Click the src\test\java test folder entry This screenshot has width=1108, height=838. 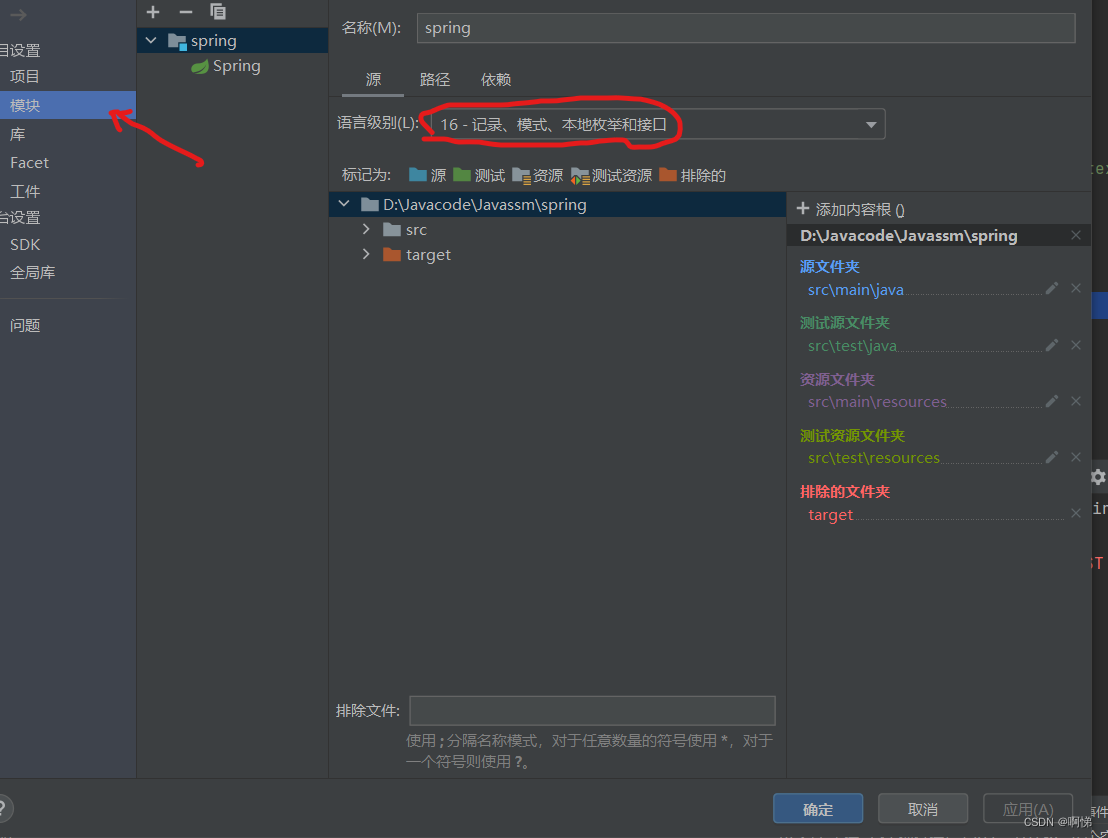tap(851, 346)
